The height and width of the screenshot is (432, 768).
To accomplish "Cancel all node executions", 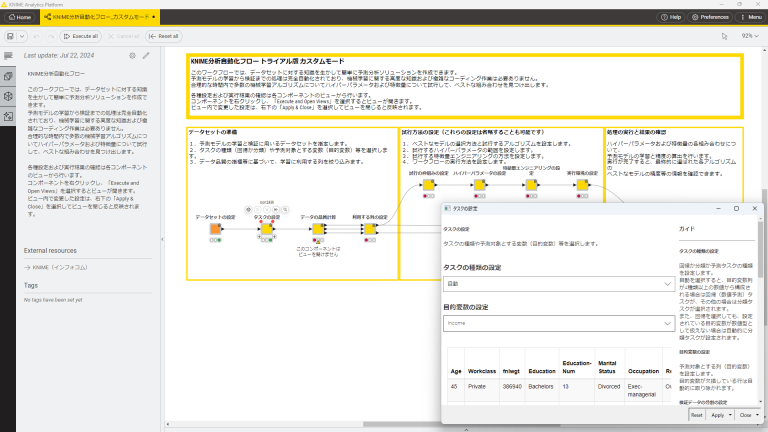I will coord(123,36).
